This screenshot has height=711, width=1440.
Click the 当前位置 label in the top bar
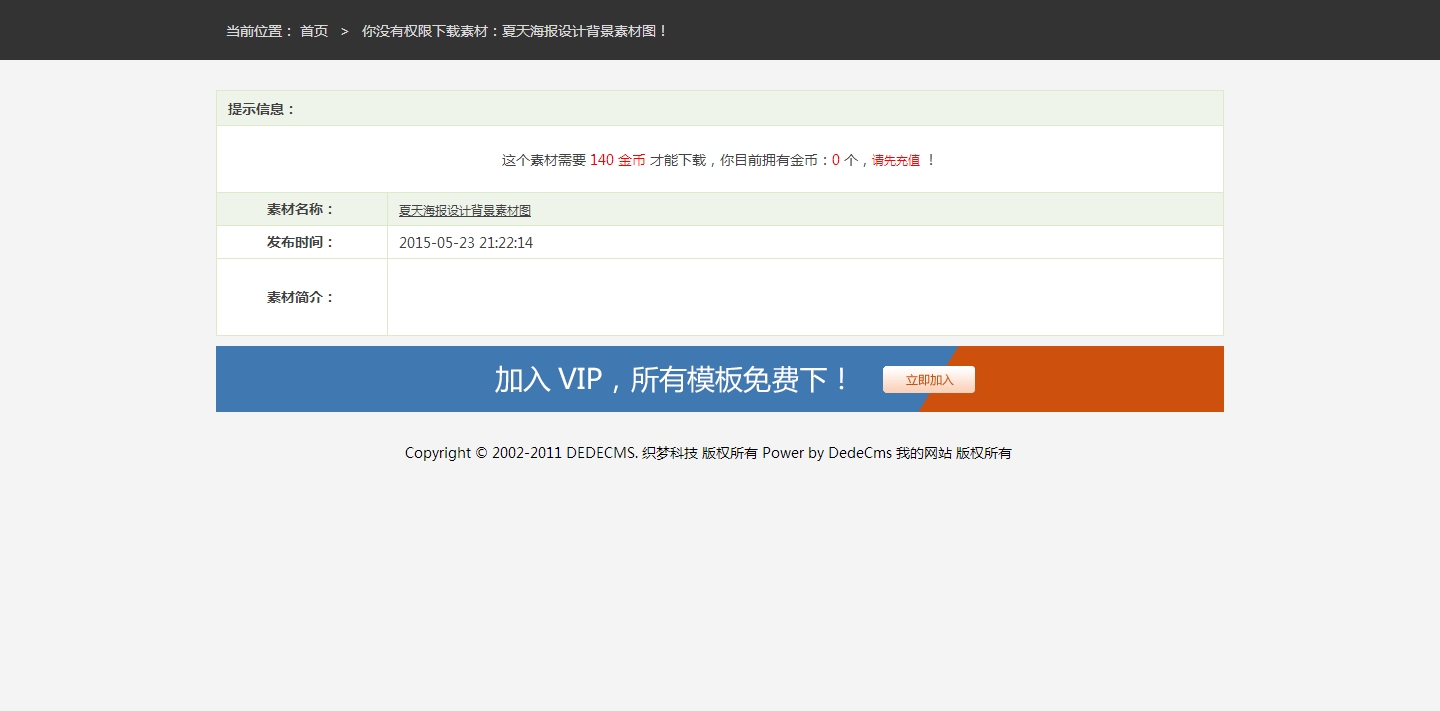pos(259,31)
